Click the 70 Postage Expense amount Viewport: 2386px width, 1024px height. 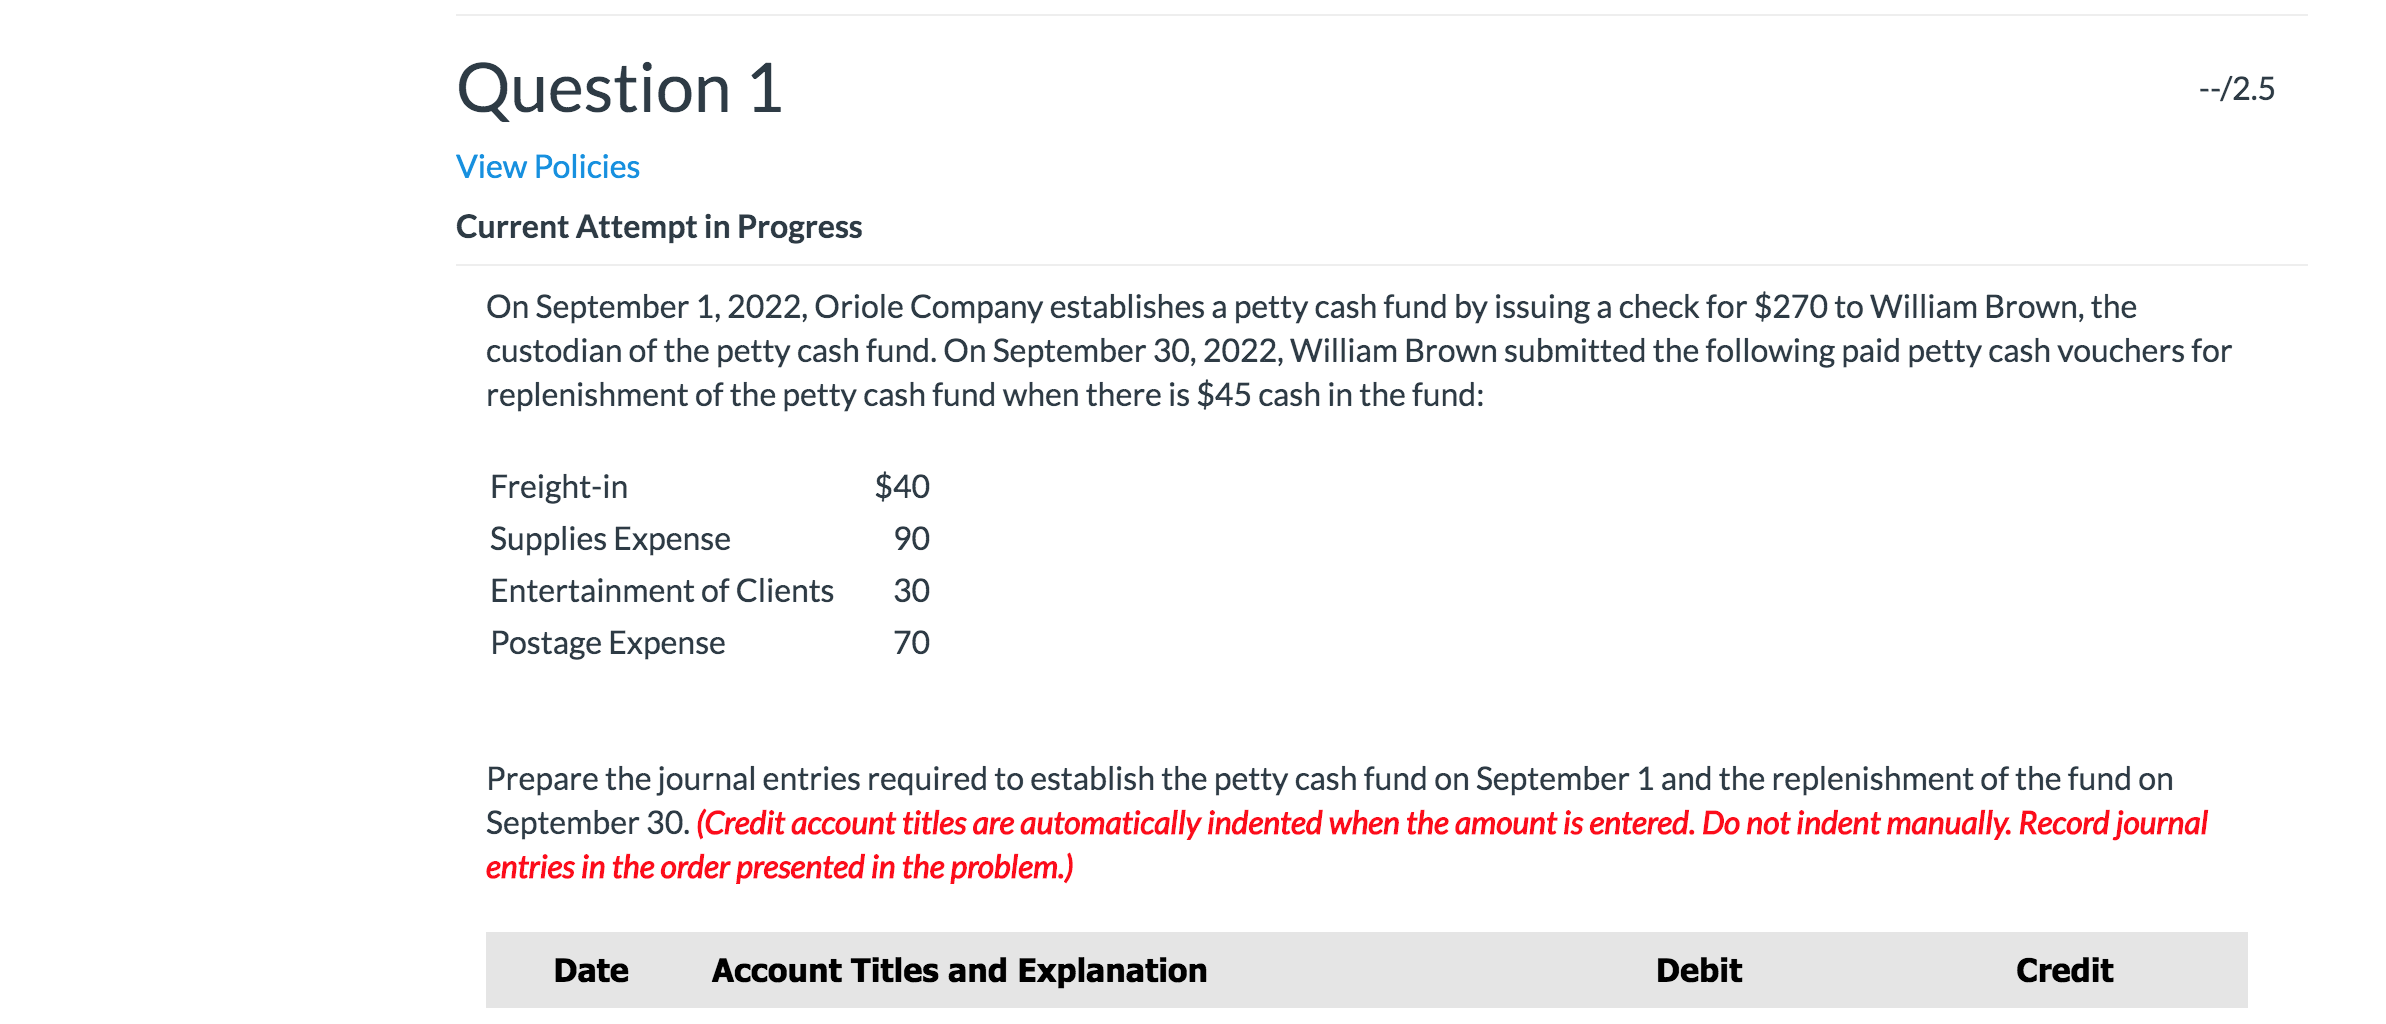point(911,643)
